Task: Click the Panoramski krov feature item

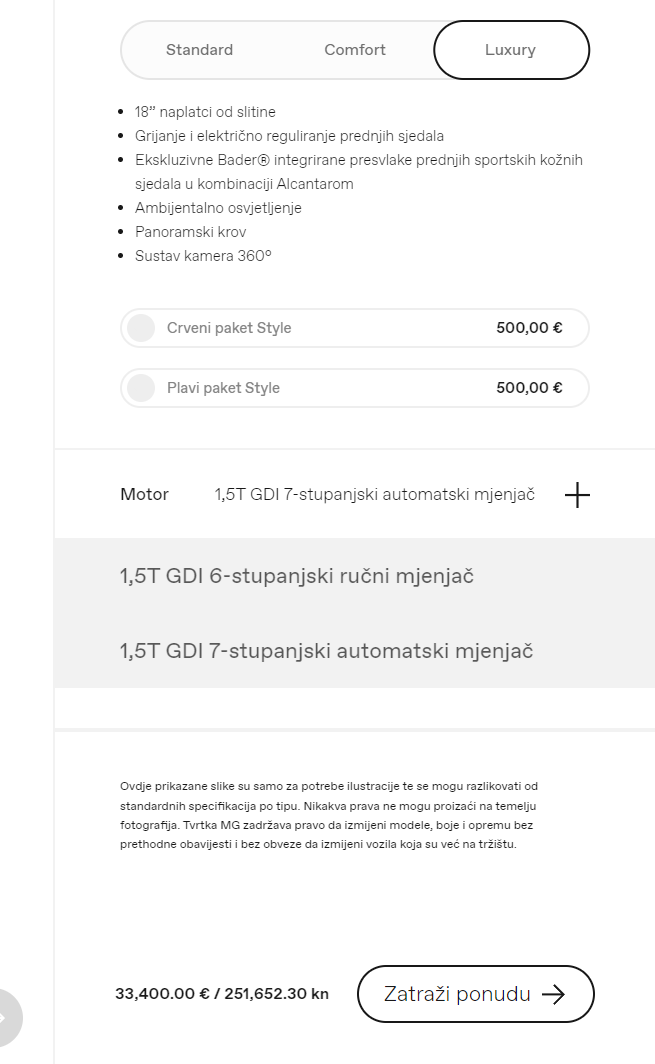Action: [190, 232]
